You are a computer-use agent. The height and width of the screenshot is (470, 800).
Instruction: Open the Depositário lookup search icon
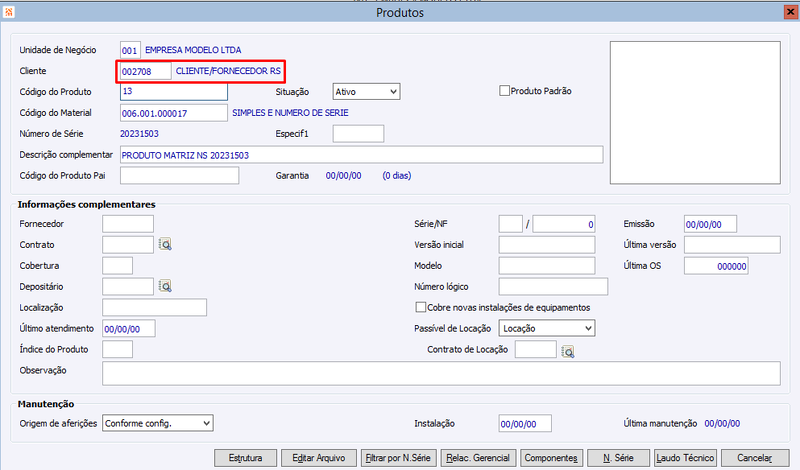[165, 286]
